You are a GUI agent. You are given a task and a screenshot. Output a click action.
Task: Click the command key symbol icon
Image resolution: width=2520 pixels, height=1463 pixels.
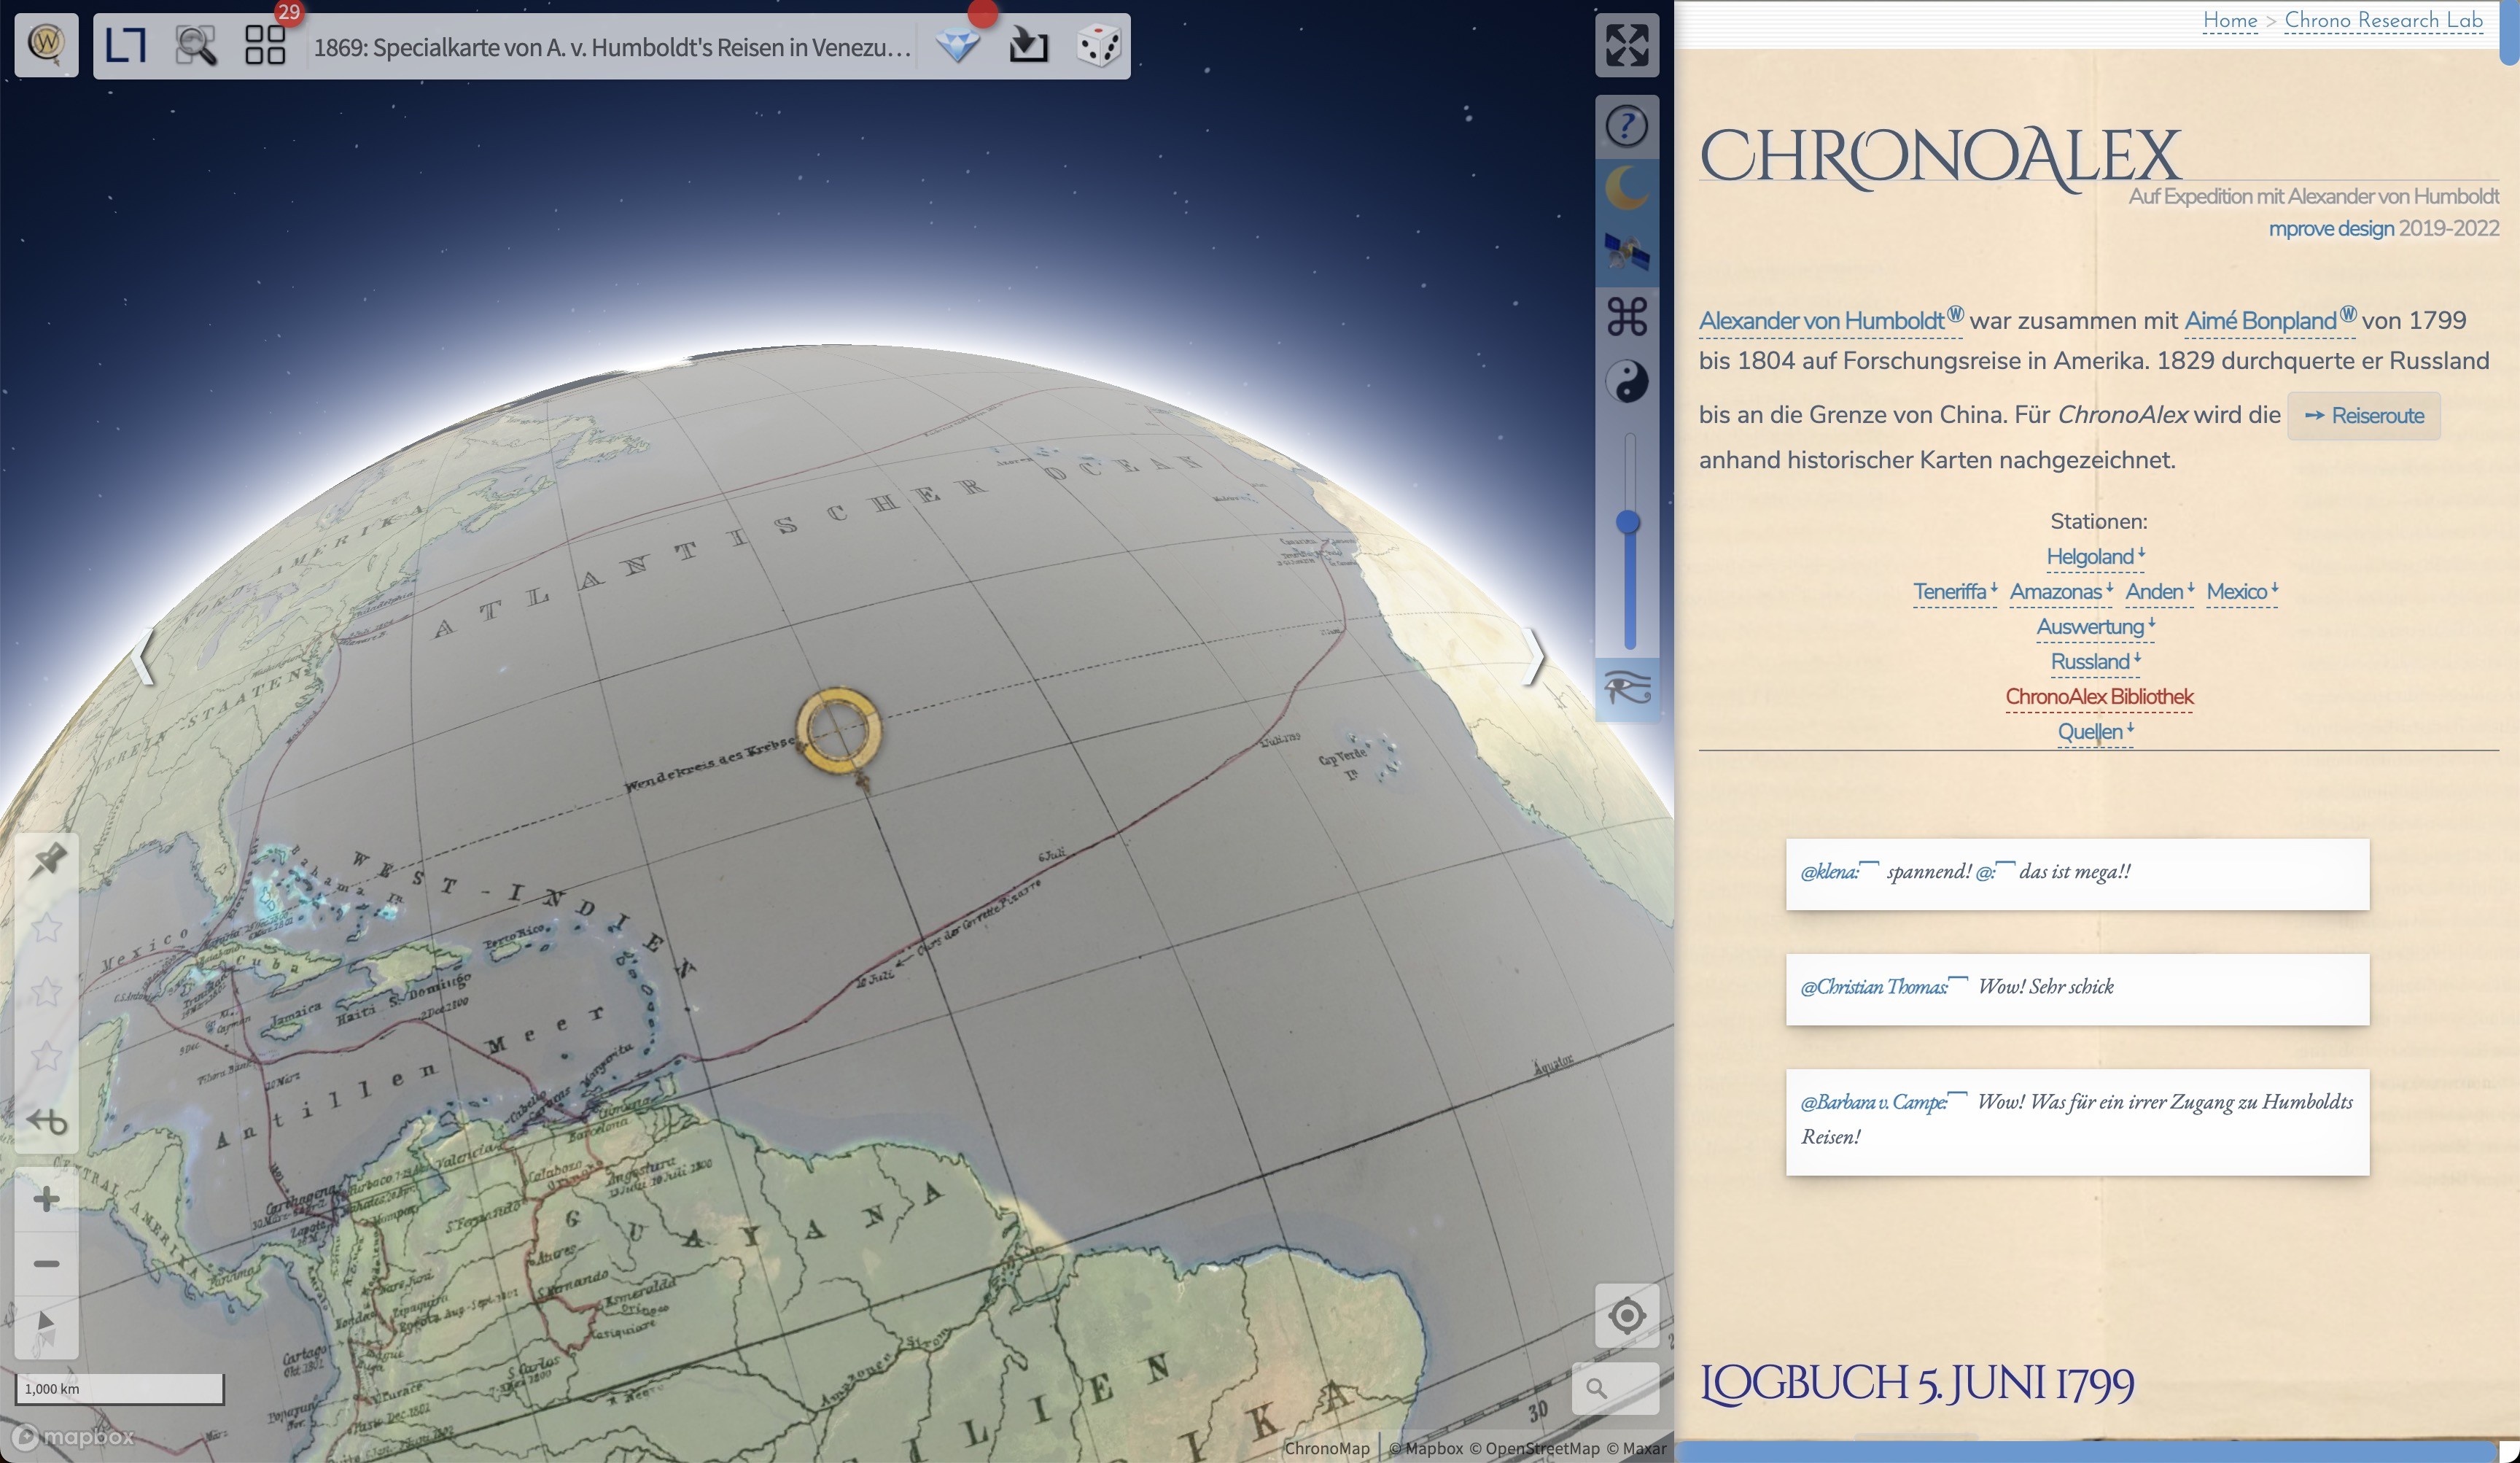pyautogui.click(x=1626, y=317)
